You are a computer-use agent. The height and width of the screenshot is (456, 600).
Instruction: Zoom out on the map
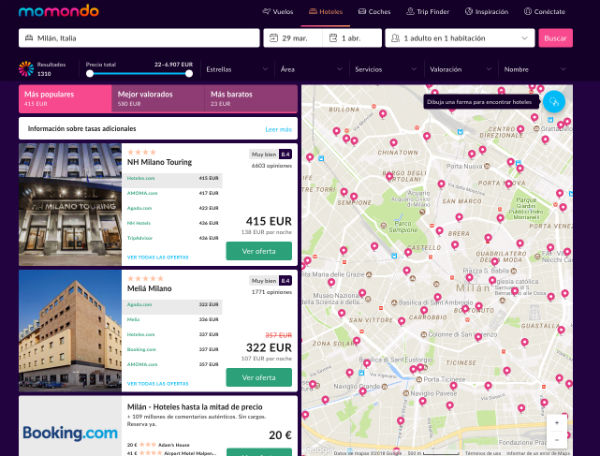pyautogui.click(x=556, y=440)
